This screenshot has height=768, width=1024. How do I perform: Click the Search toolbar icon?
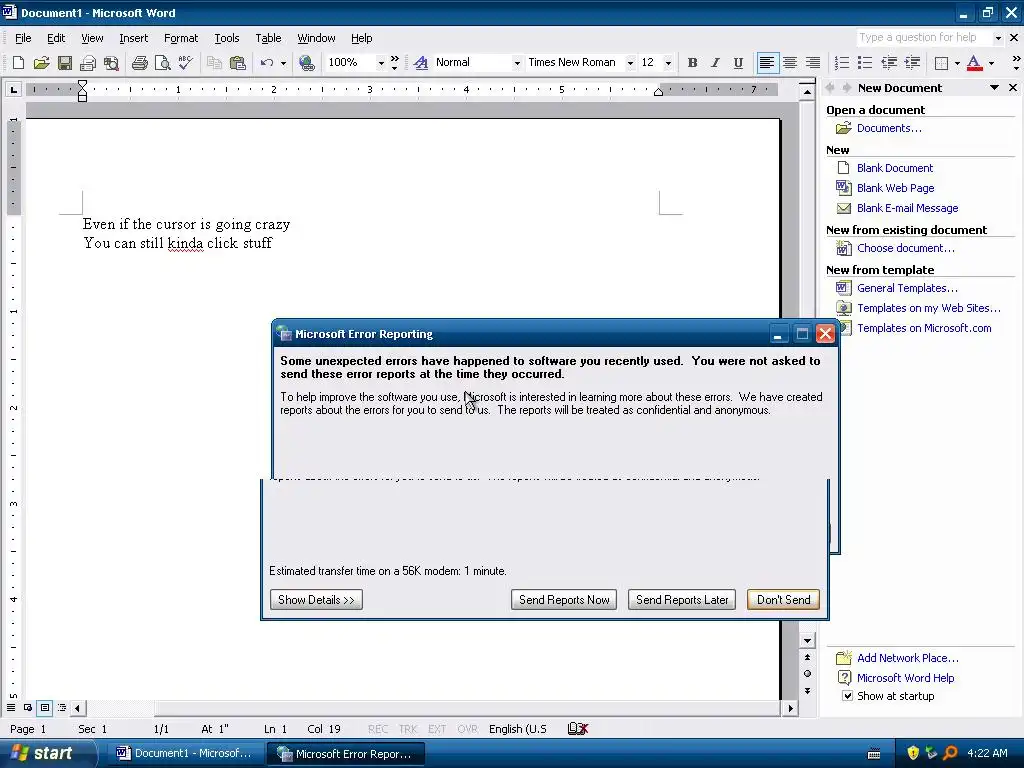[x=112, y=63]
